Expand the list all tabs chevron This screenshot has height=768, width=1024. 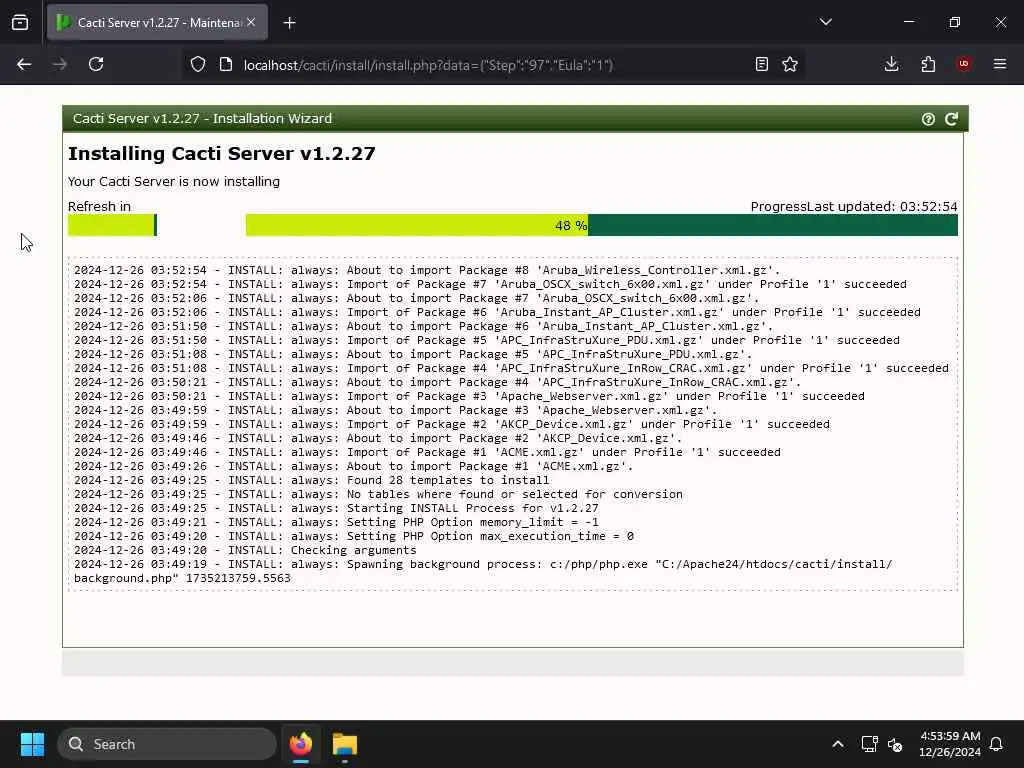825,22
